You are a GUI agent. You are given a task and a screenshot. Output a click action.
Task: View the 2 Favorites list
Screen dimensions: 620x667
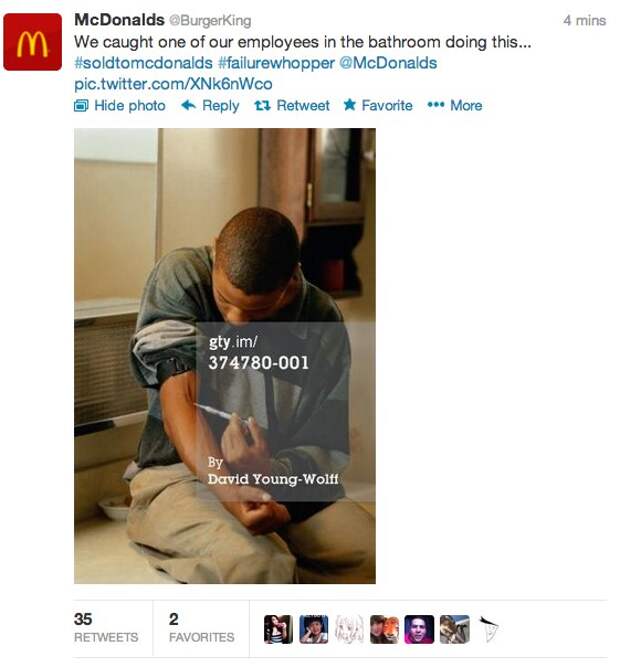(x=202, y=628)
